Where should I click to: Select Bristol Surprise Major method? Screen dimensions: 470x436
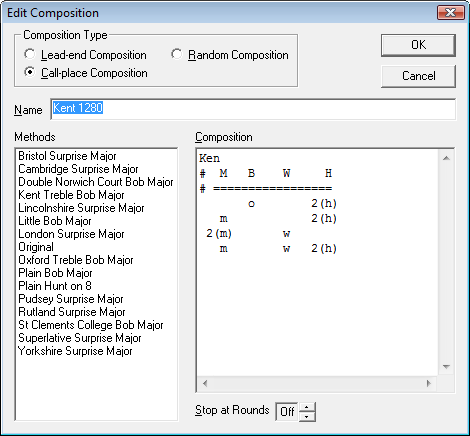[x=67, y=156]
